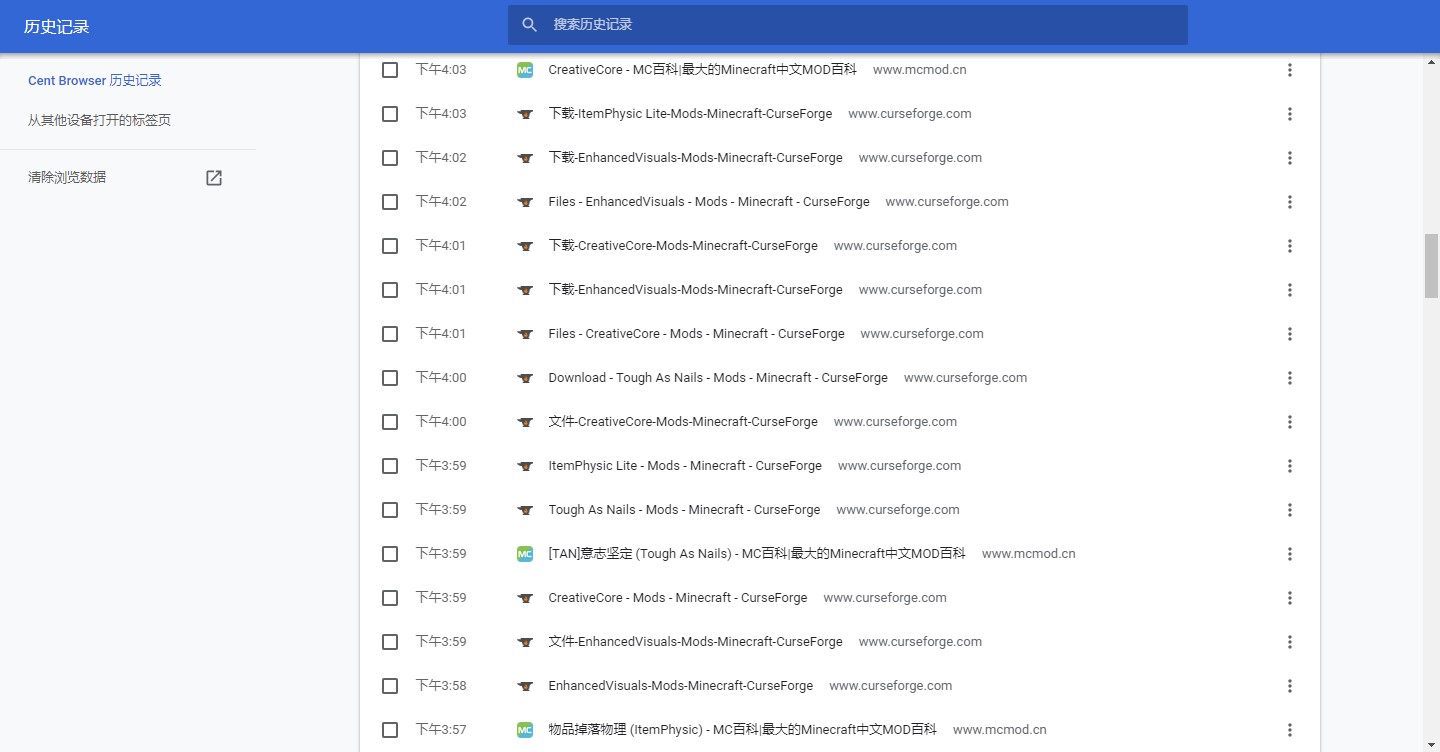Open the [TAN]意志坚定 (Tough As Nails) link

click(757, 554)
